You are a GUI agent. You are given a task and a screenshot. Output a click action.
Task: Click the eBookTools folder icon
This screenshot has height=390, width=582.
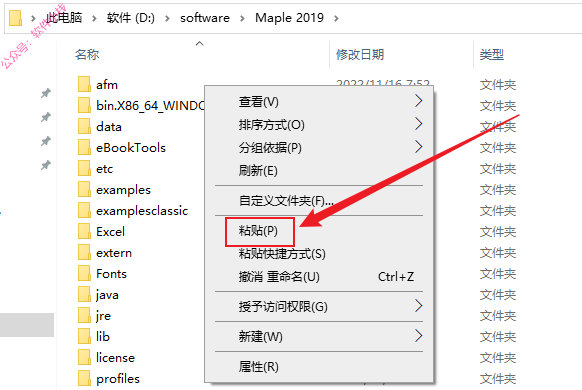[84, 147]
